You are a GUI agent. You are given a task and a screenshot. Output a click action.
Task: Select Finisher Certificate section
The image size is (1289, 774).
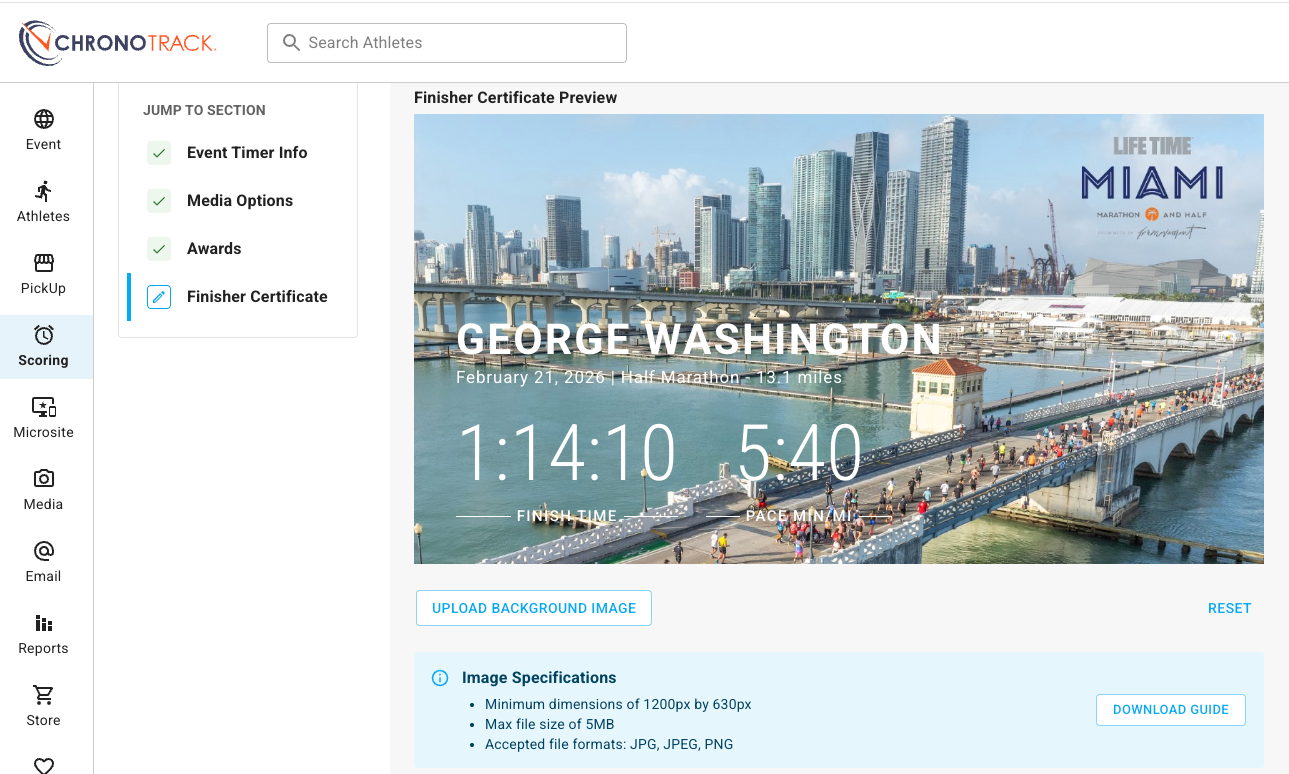(256, 297)
